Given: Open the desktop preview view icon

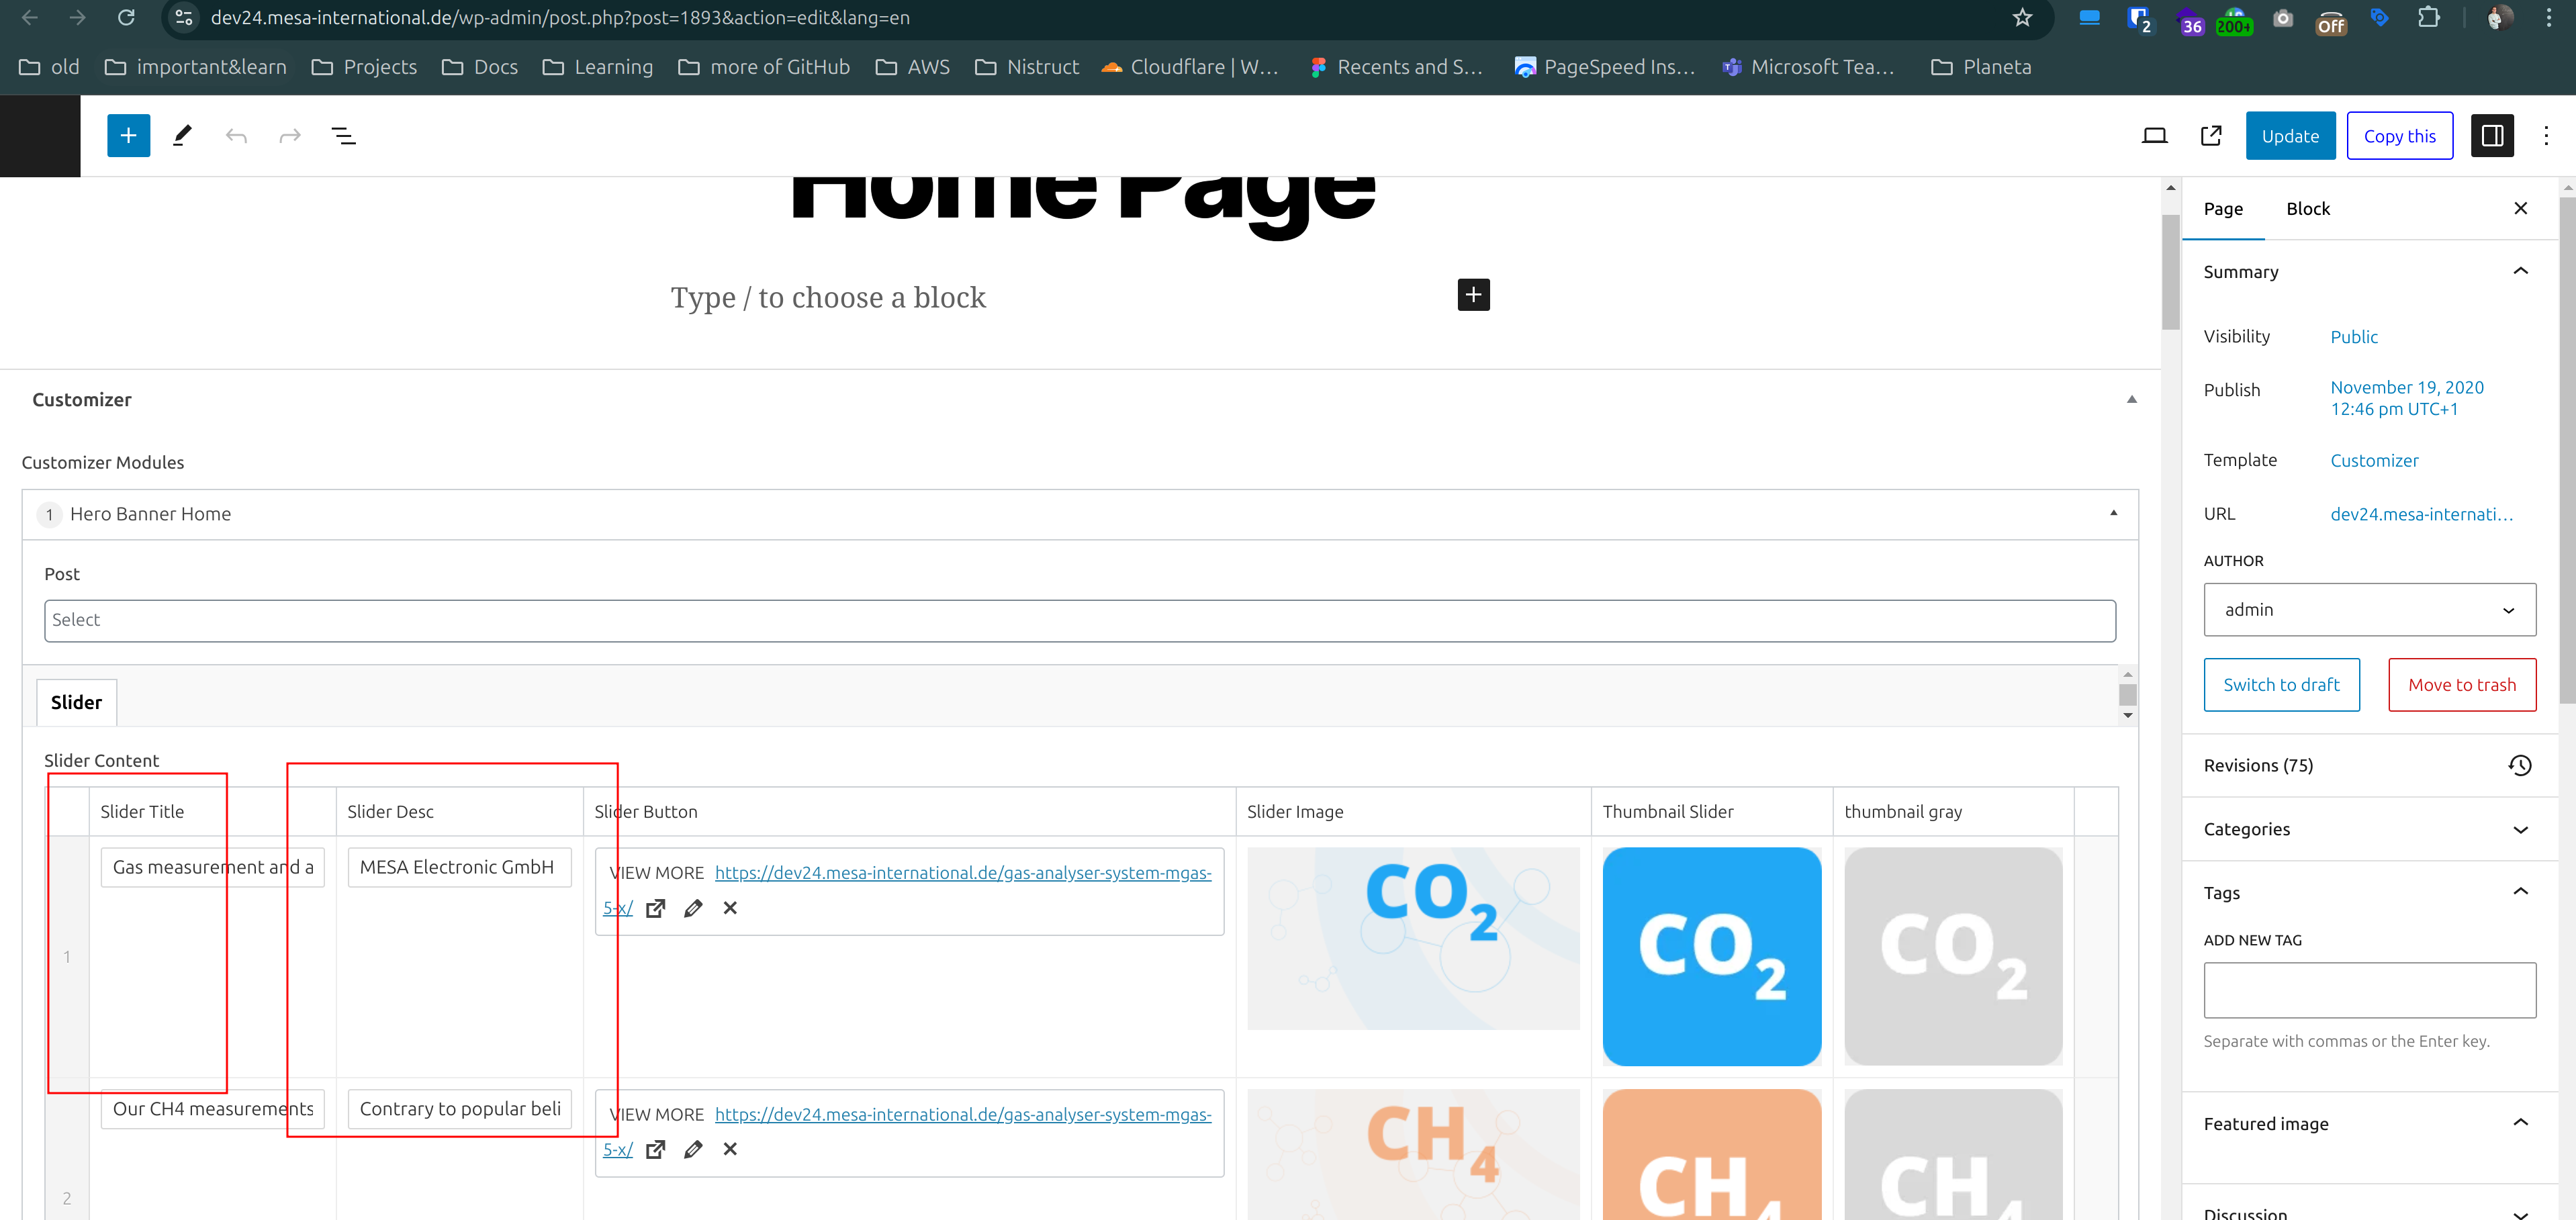Looking at the screenshot, I should coord(2154,136).
